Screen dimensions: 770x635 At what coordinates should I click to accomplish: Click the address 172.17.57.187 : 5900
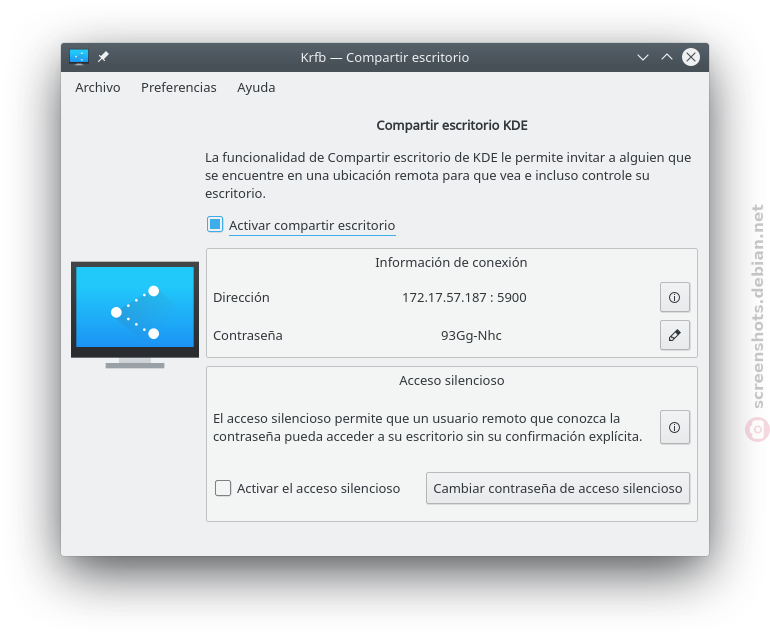(464, 298)
